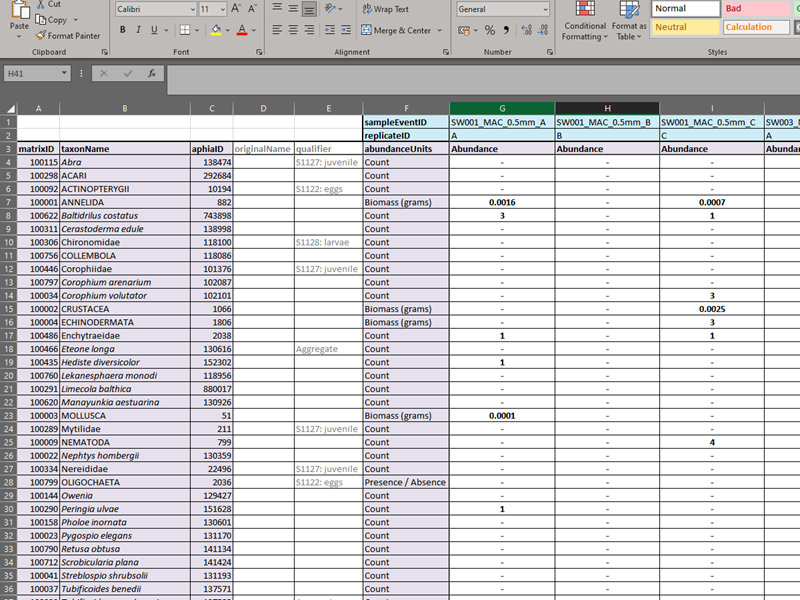The width and height of the screenshot is (800, 600).
Task: Expand the General number format dropdown
Action: pos(544,9)
